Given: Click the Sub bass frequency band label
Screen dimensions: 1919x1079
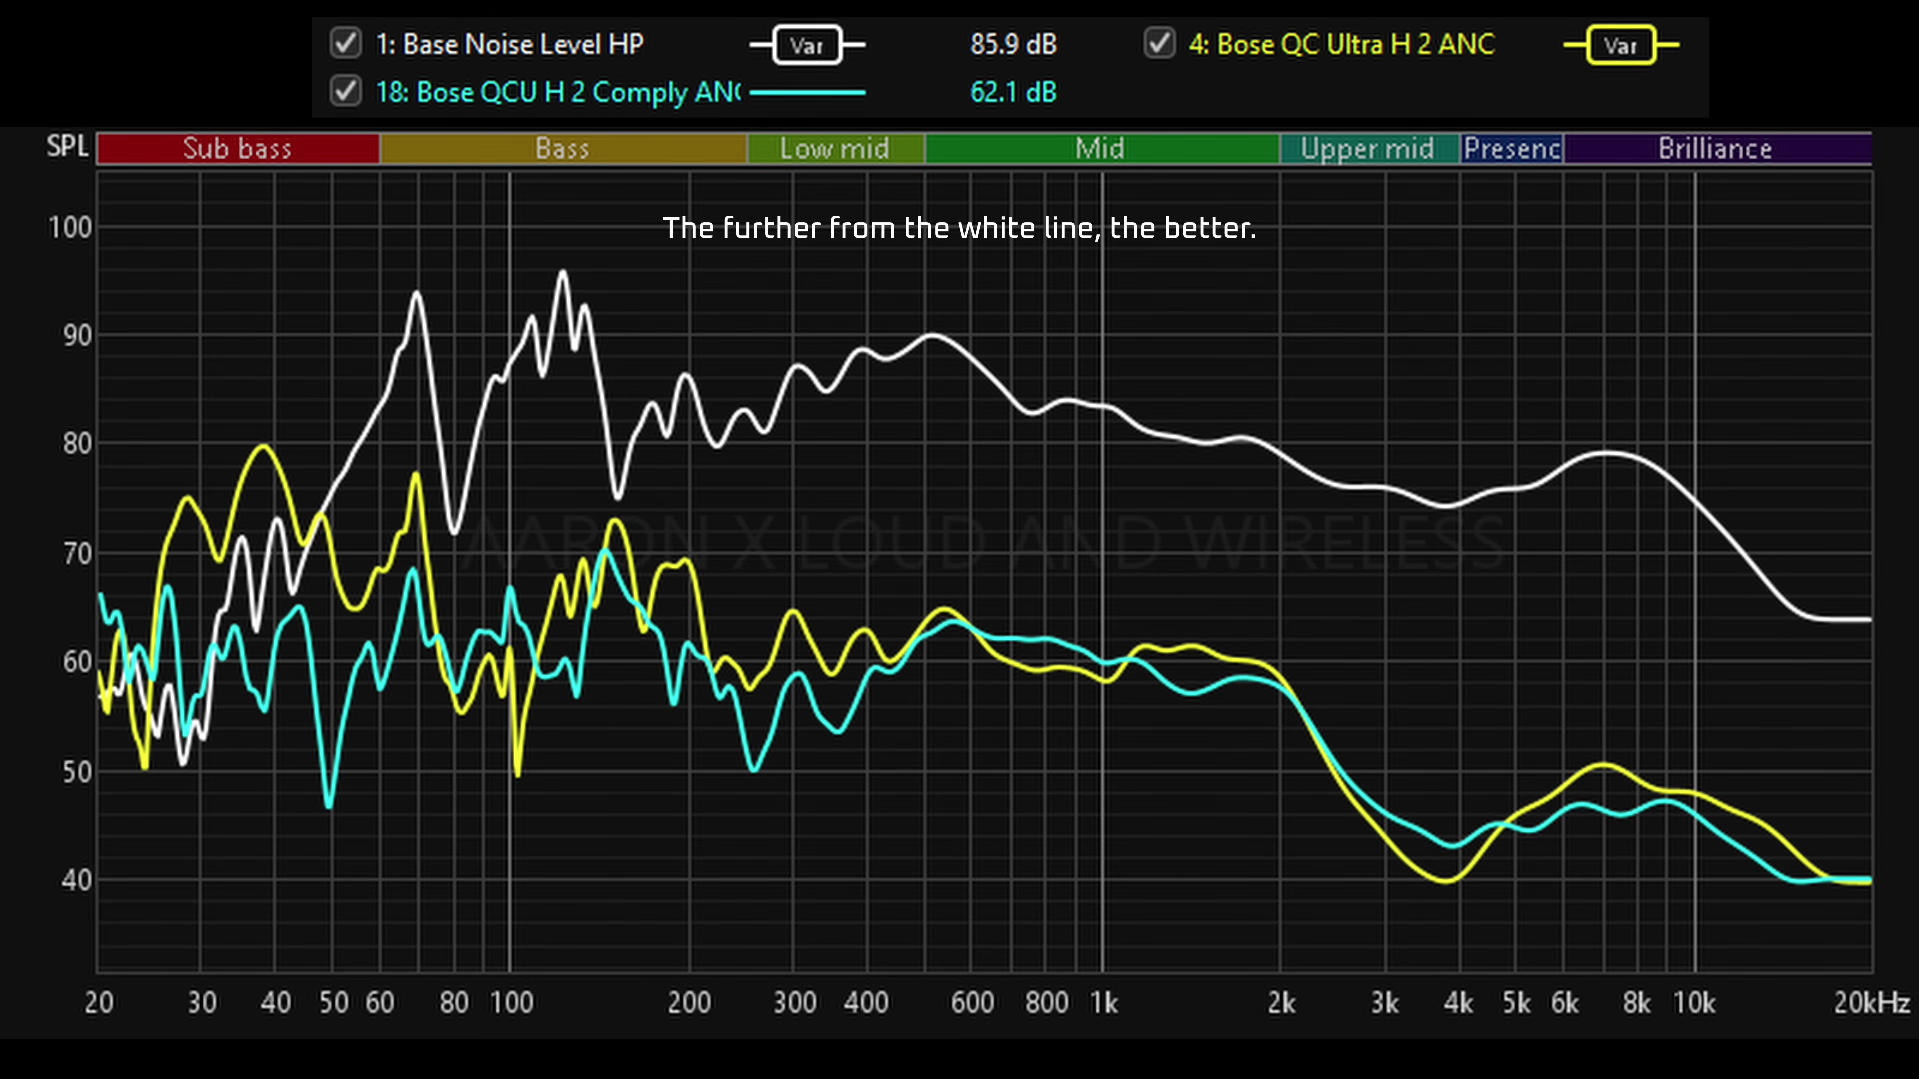Looking at the screenshot, I should (238, 148).
